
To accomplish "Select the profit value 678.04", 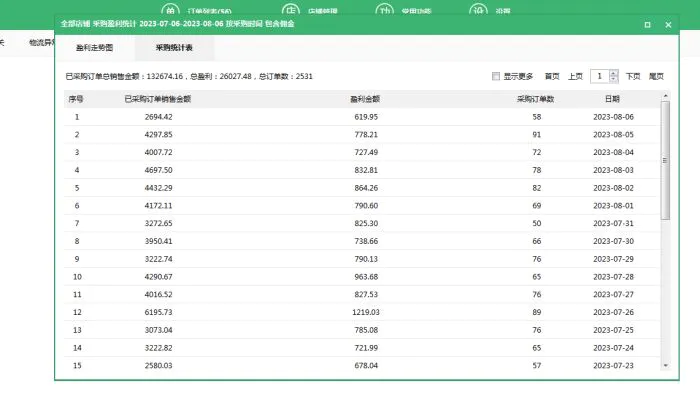I will pyautogui.click(x=366, y=365).
